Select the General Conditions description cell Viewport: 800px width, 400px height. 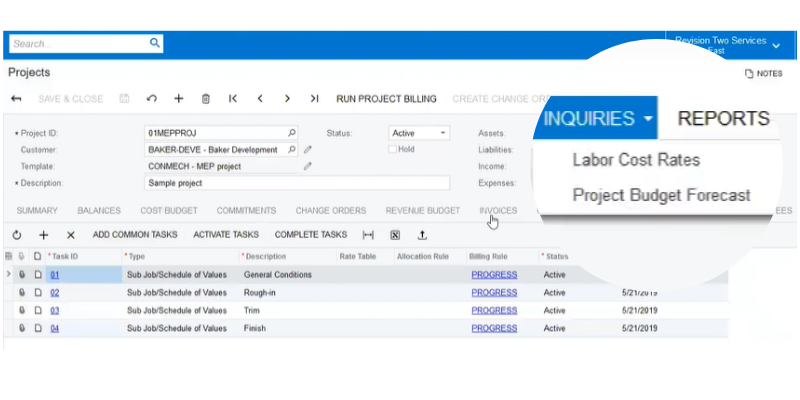(288, 275)
